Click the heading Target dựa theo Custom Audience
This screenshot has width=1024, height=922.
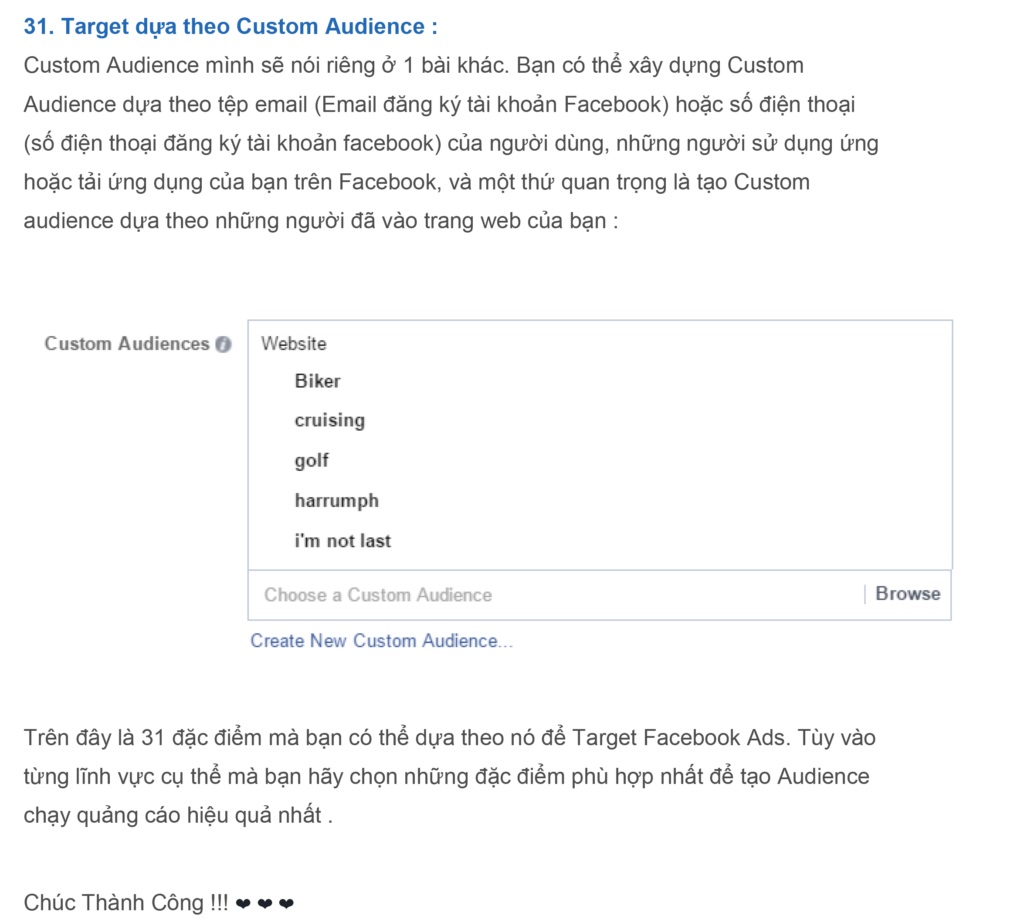(x=228, y=27)
